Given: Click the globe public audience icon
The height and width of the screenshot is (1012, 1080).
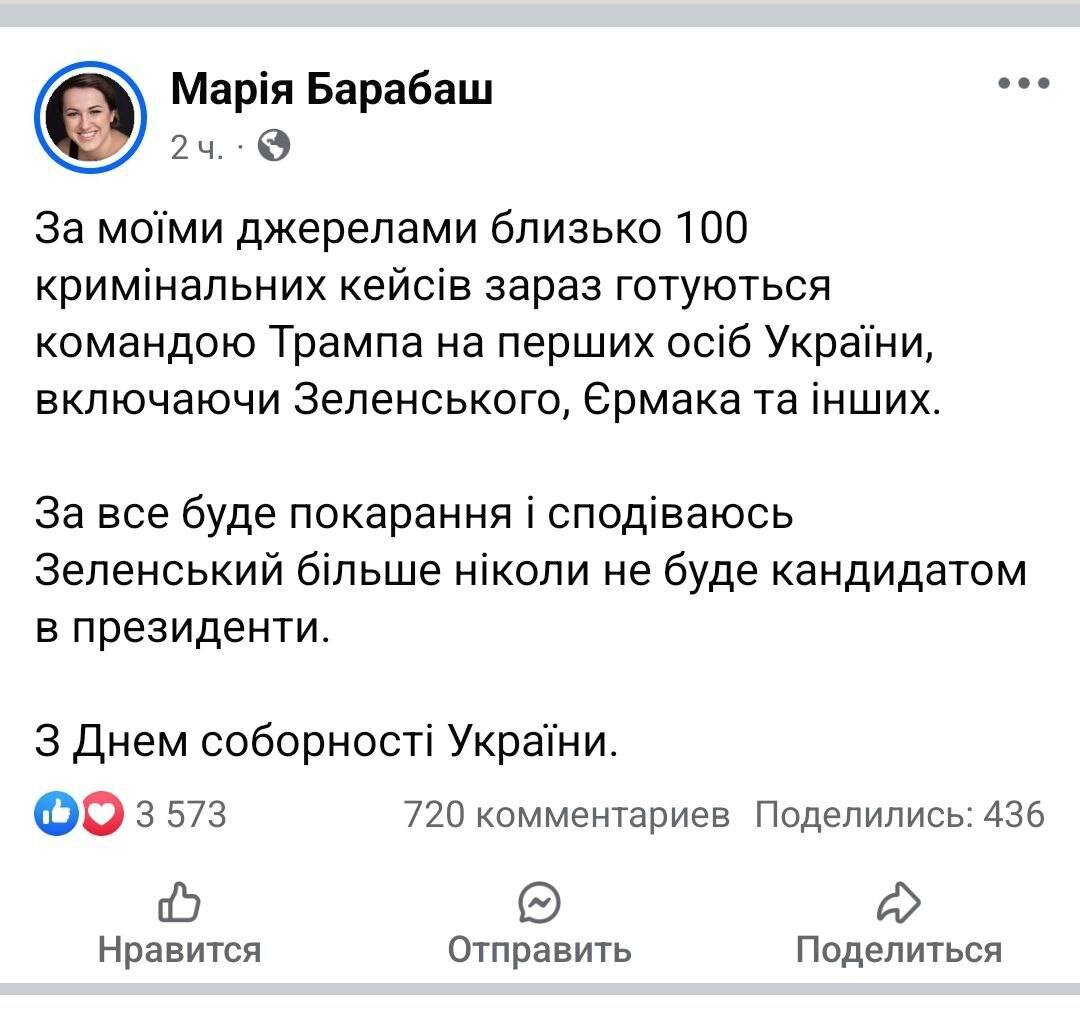Looking at the screenshot, I should click(274, 147).
